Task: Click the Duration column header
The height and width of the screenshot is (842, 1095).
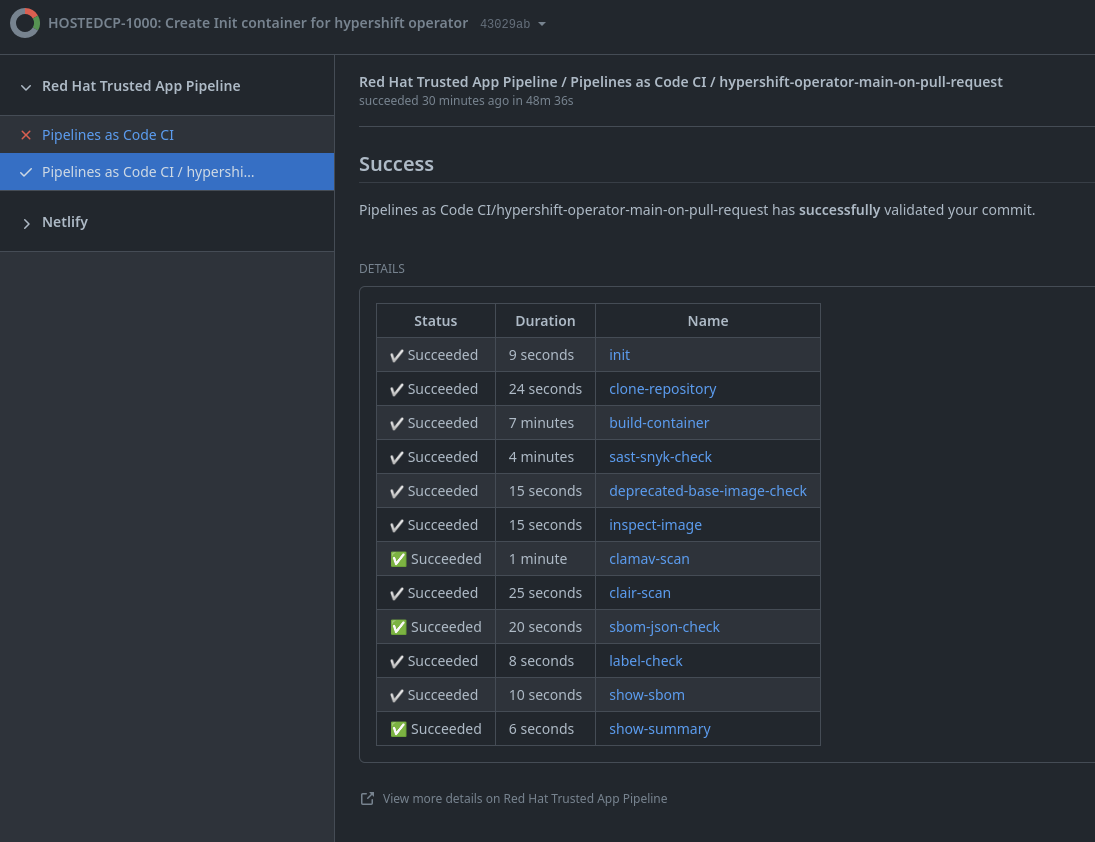Action: (545, 321)
